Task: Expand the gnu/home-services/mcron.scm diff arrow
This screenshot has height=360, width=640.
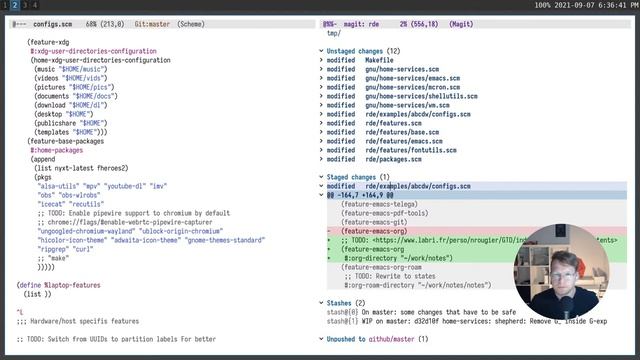Action: click(x=321, y=87)
